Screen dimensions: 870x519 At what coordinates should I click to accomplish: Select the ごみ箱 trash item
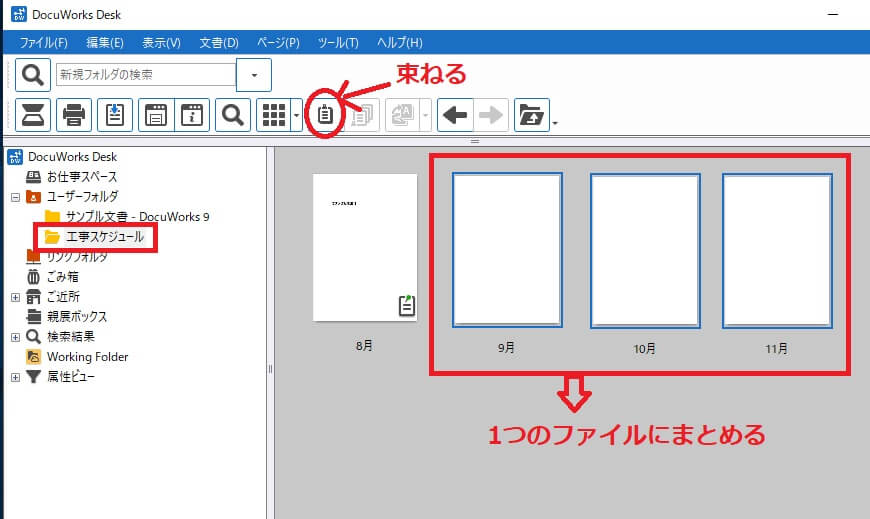61,277
